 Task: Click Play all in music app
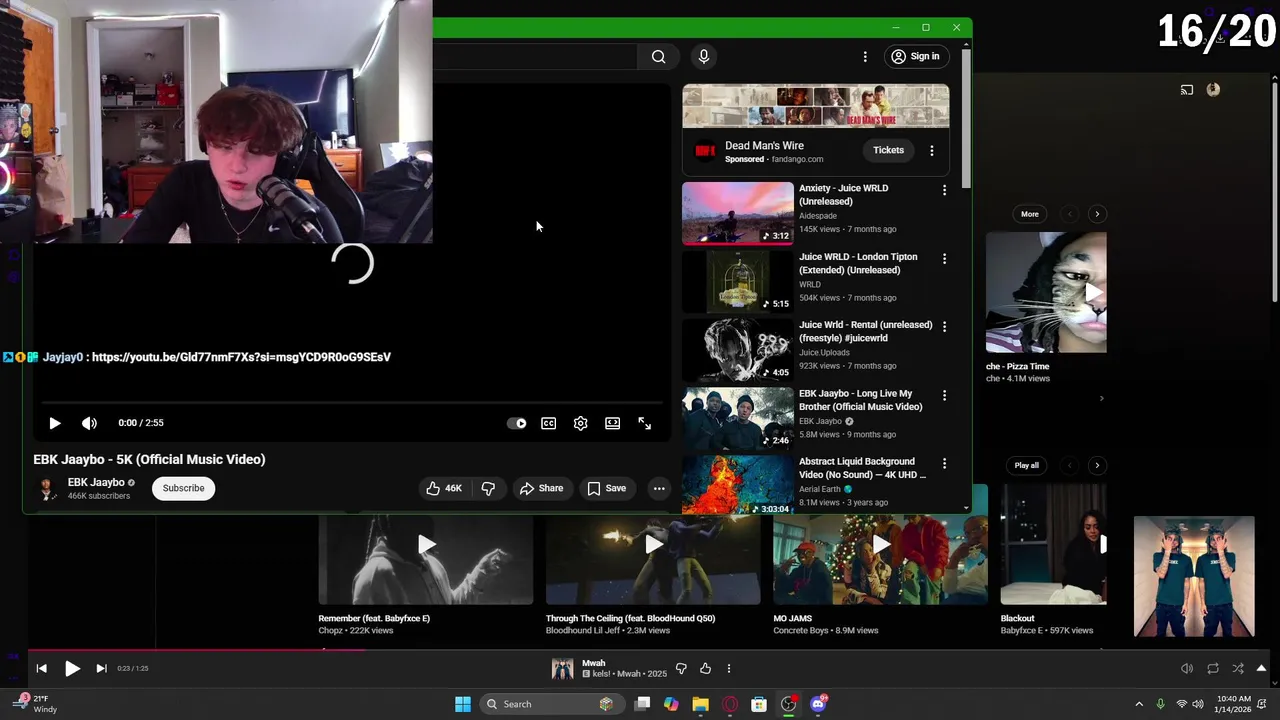(x=1027, y=465)
